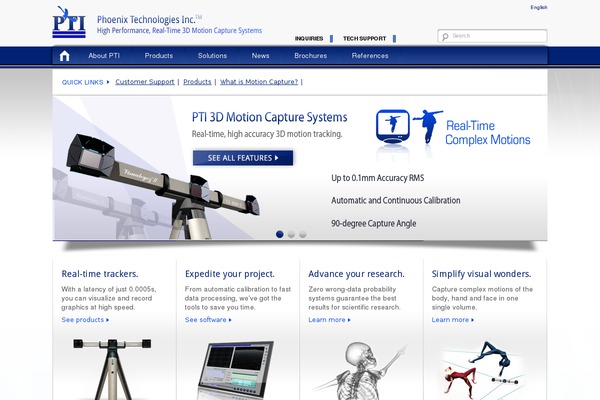Click See software link
Viewport: 600px width, 400px height.
click(208, 320)
